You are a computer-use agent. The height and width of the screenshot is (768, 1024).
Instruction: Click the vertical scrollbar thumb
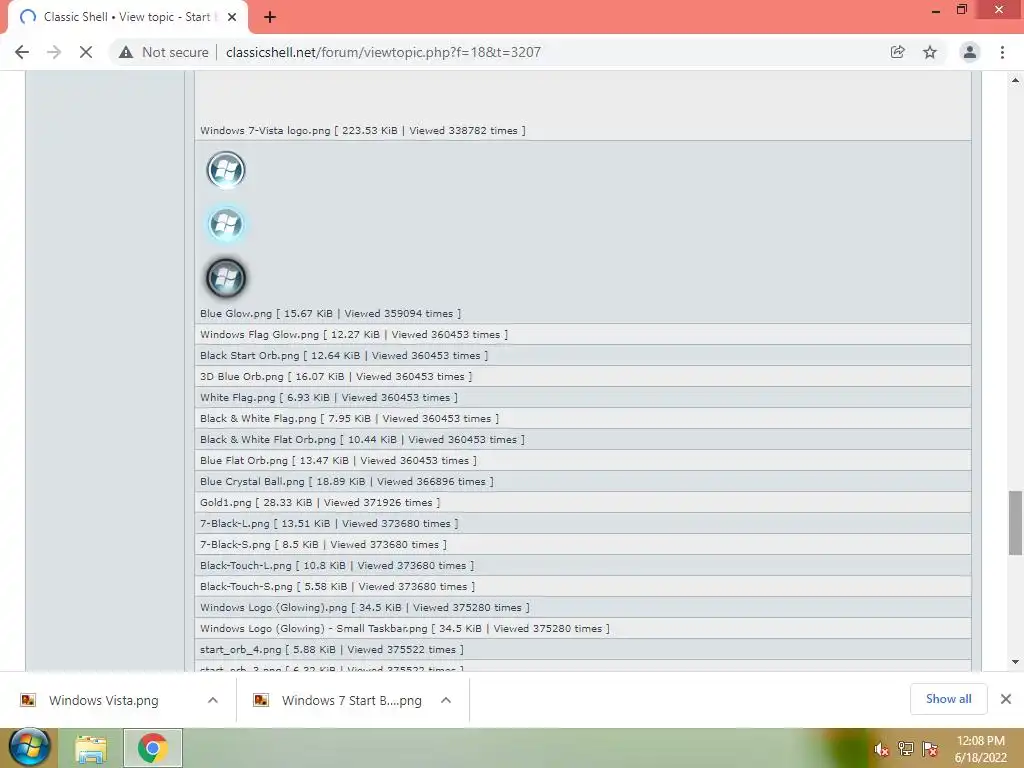pos(1015,523)
